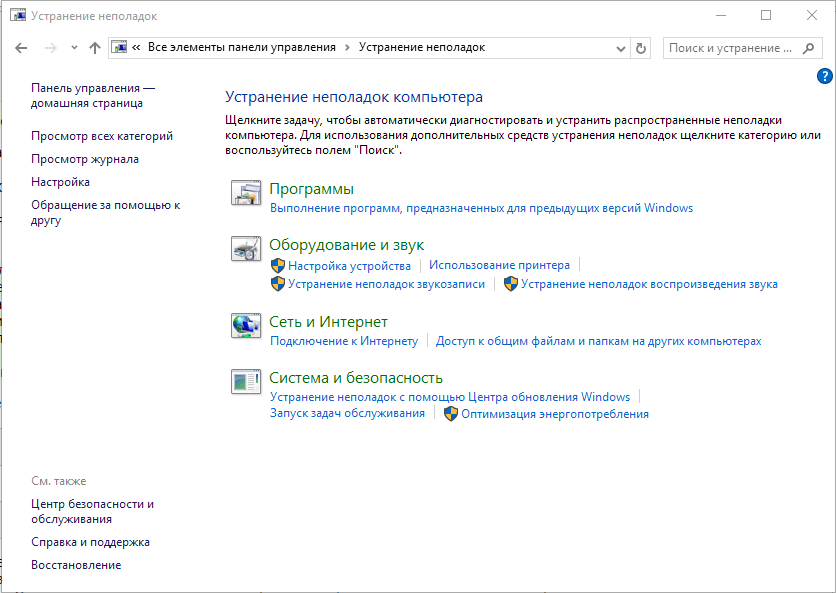Minimize the Устранение неполадок window
836x593 pixels.
pos(721,15)
